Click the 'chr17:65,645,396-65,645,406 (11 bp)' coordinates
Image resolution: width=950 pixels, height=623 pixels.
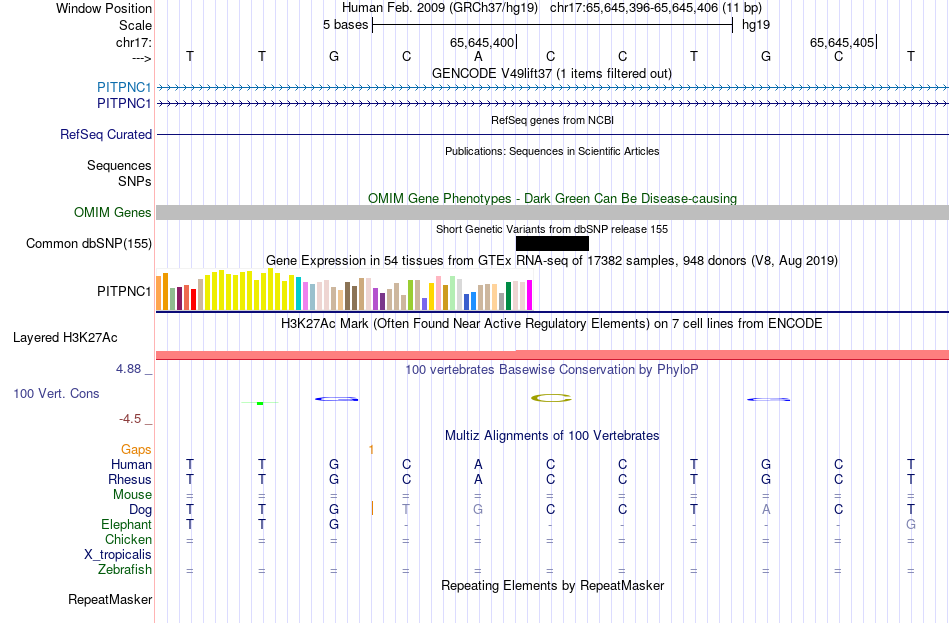tap(656, 8)
